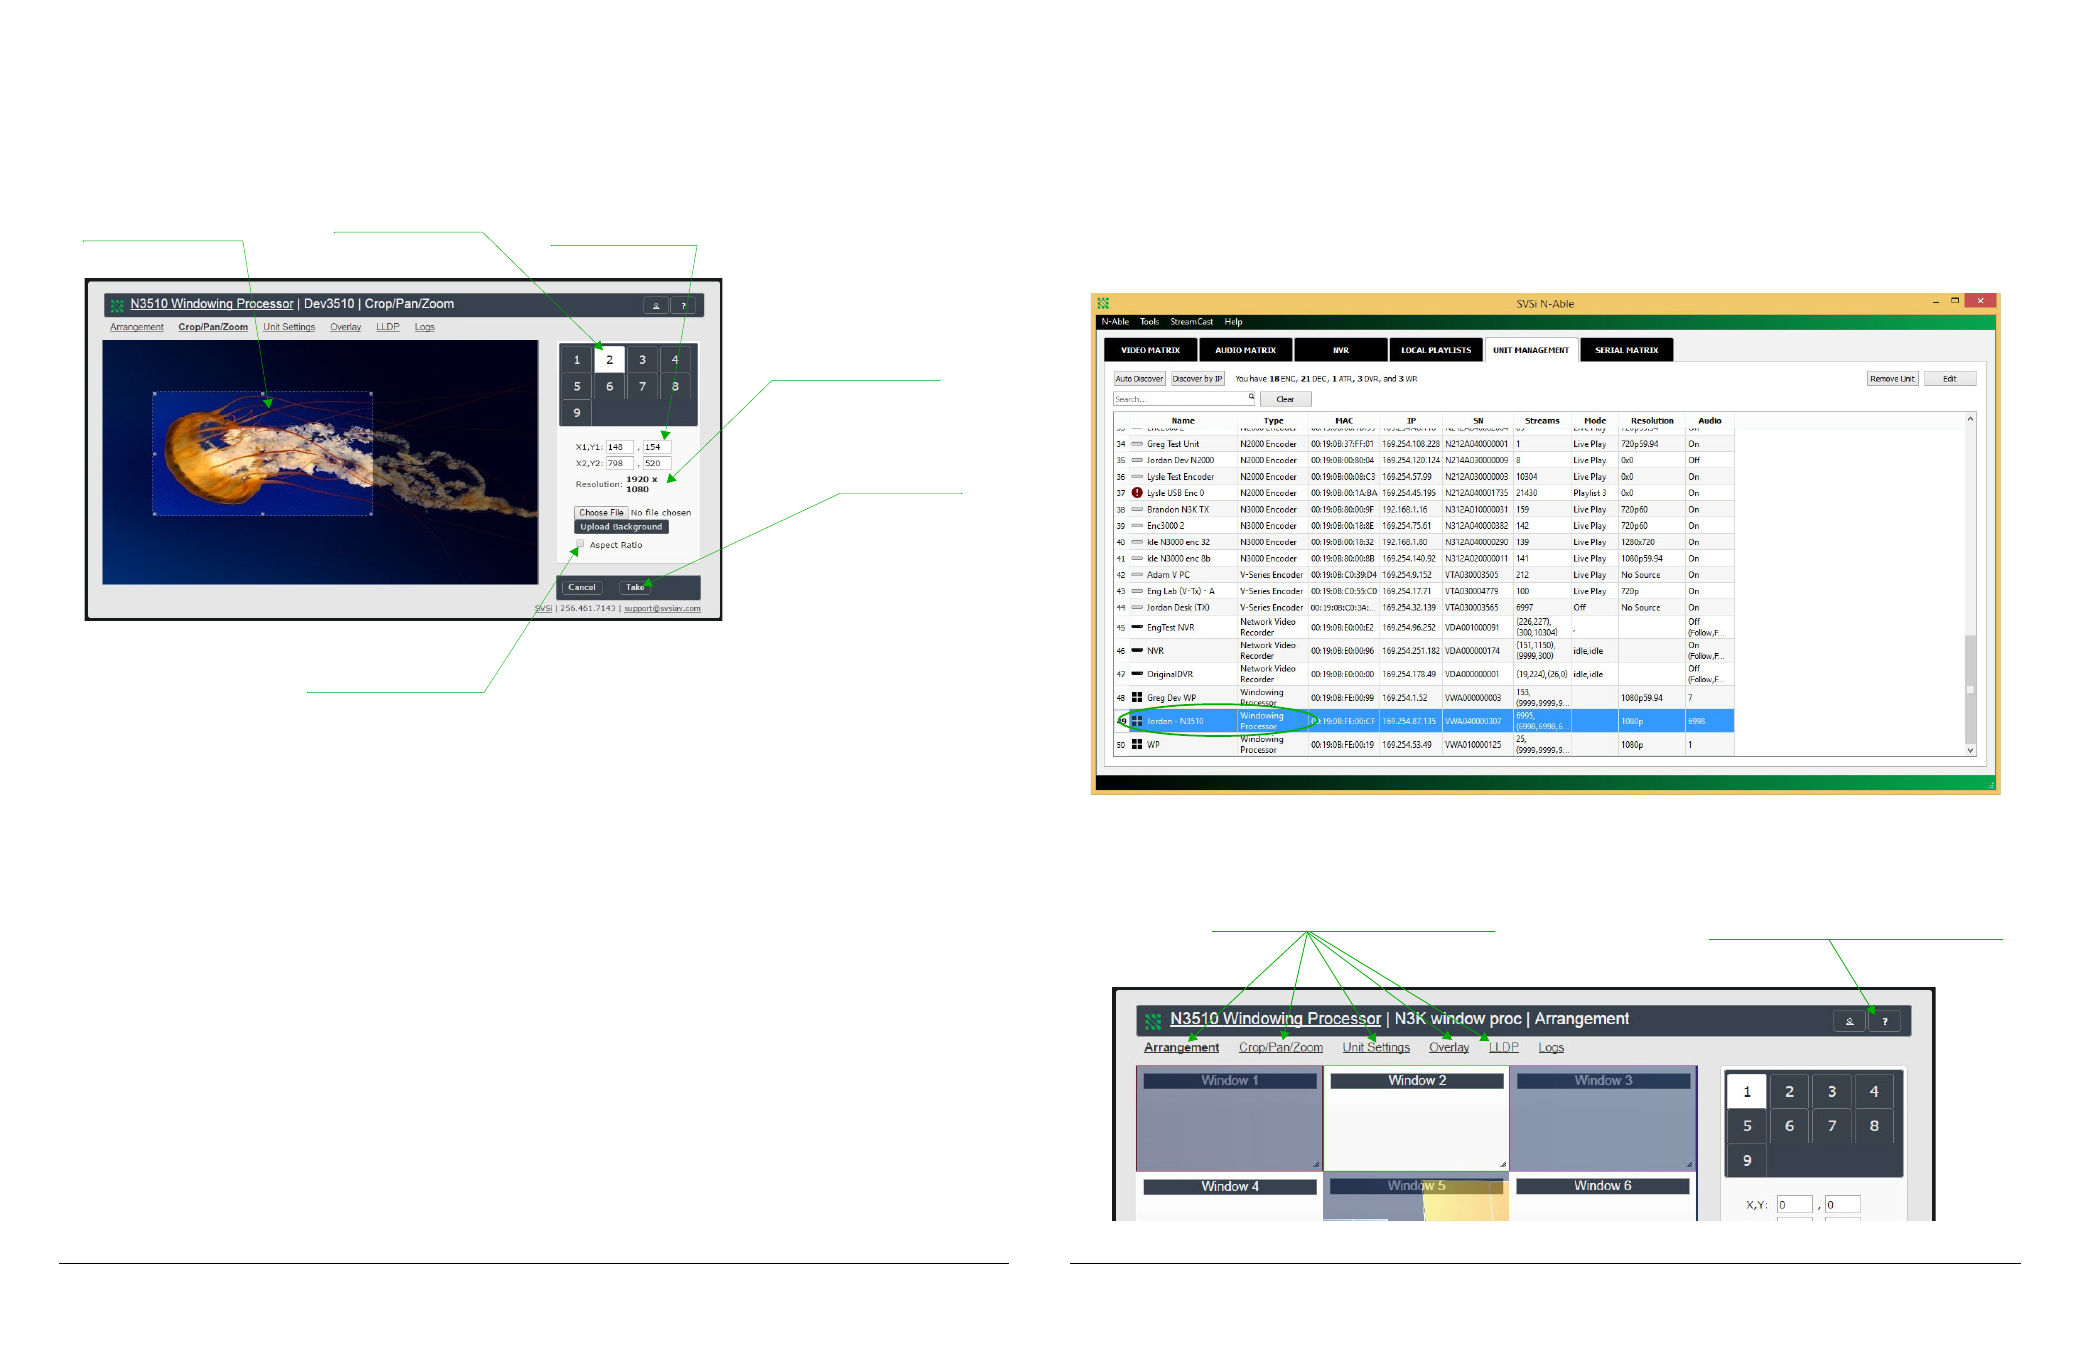Open the Tools menu in N-Able
Screen dimensions: 2081x1346
point(1149,322)
